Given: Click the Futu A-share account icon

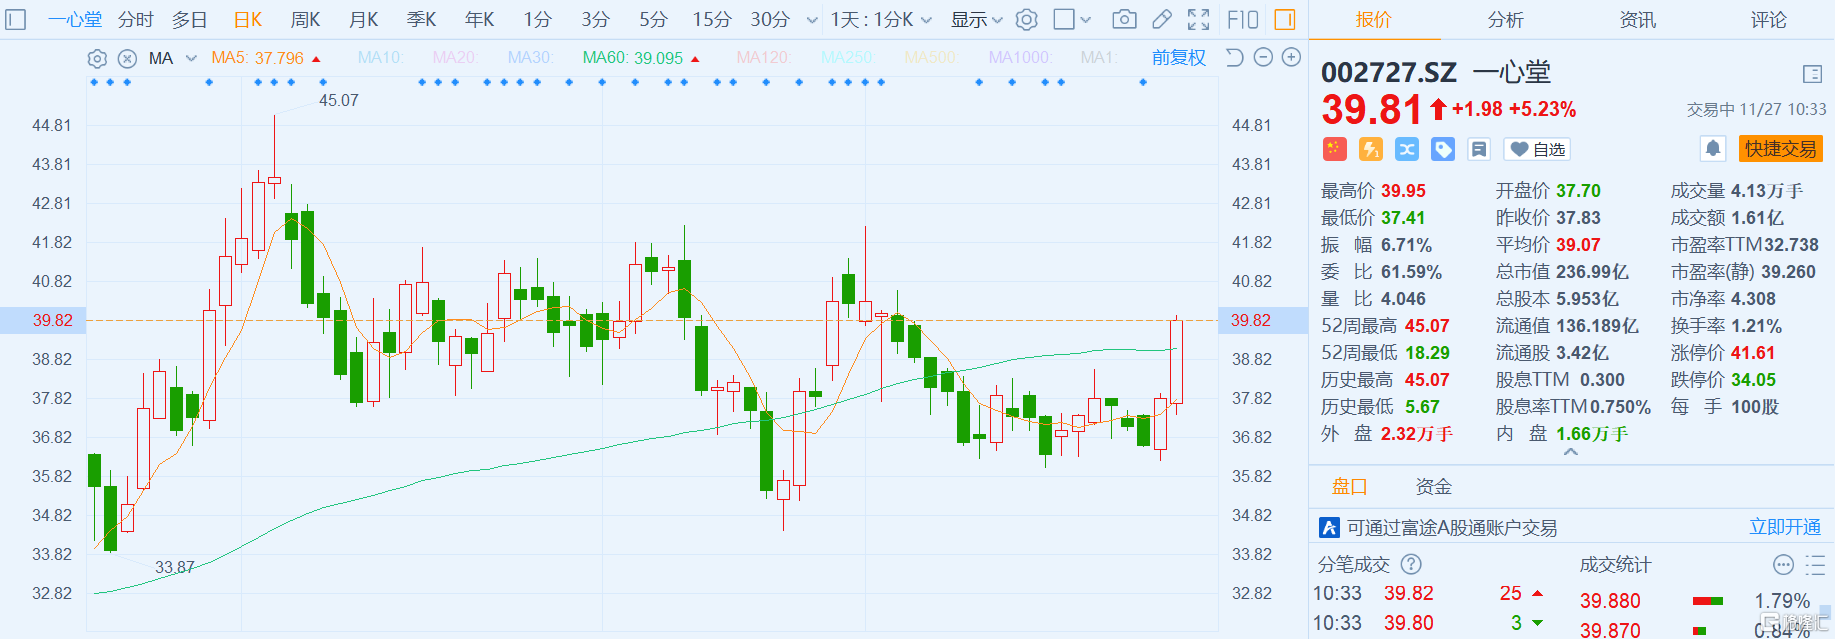Looking at the screenshot, I should pyautogui.click(x=1329, y=527).
